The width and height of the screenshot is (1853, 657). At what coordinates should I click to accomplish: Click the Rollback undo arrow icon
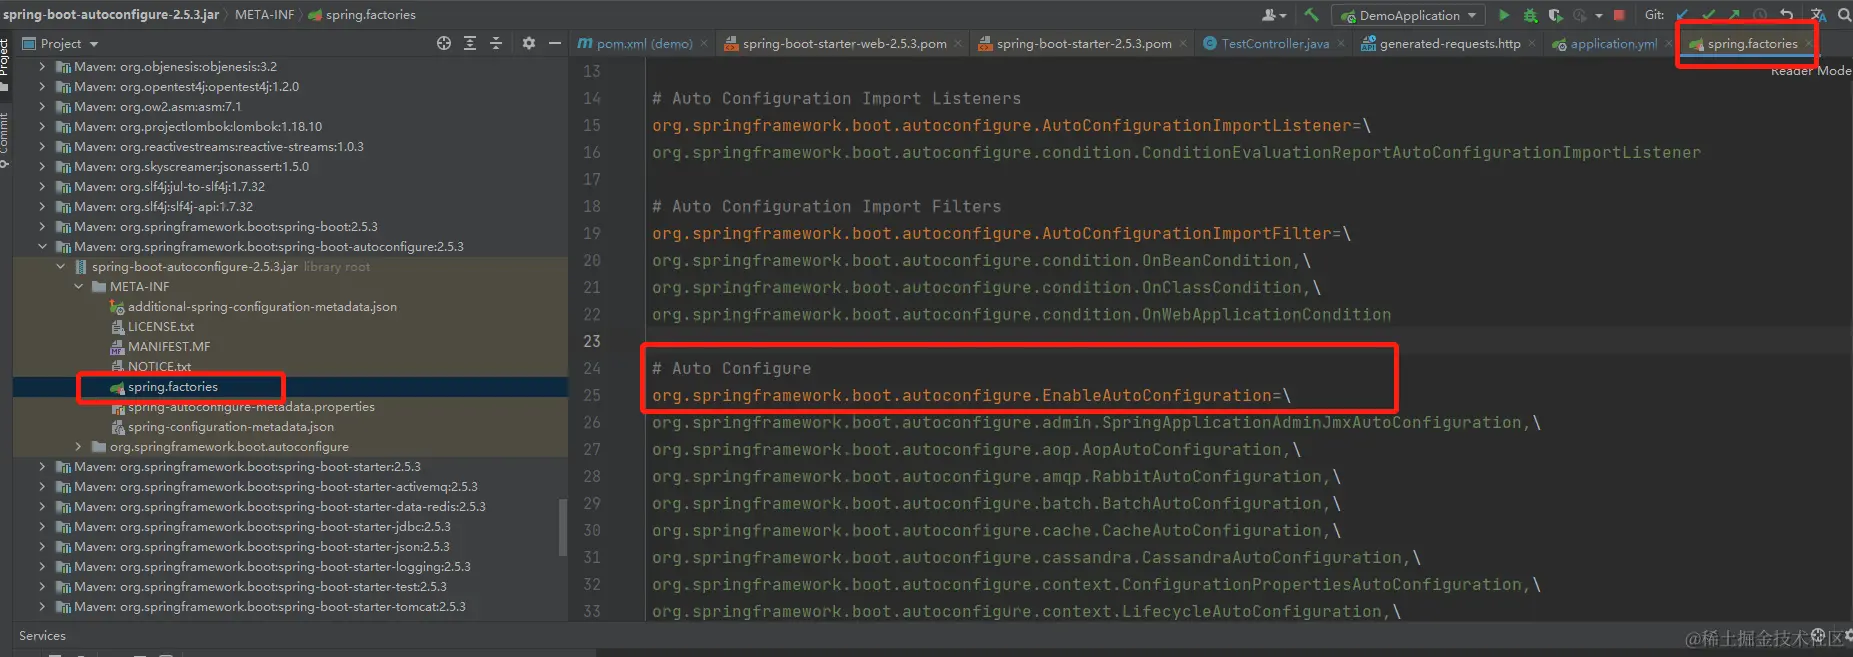click(x=1787, y=15)
